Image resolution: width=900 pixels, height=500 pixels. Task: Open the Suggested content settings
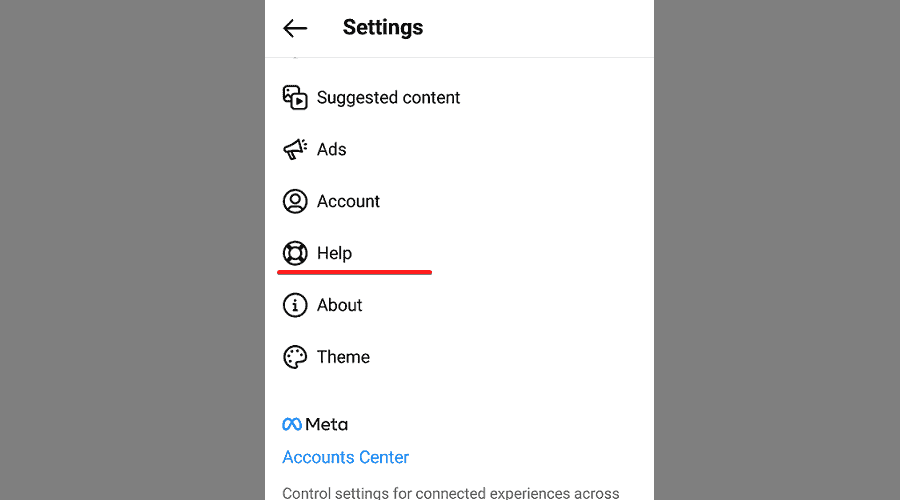[x=388, y=97]
